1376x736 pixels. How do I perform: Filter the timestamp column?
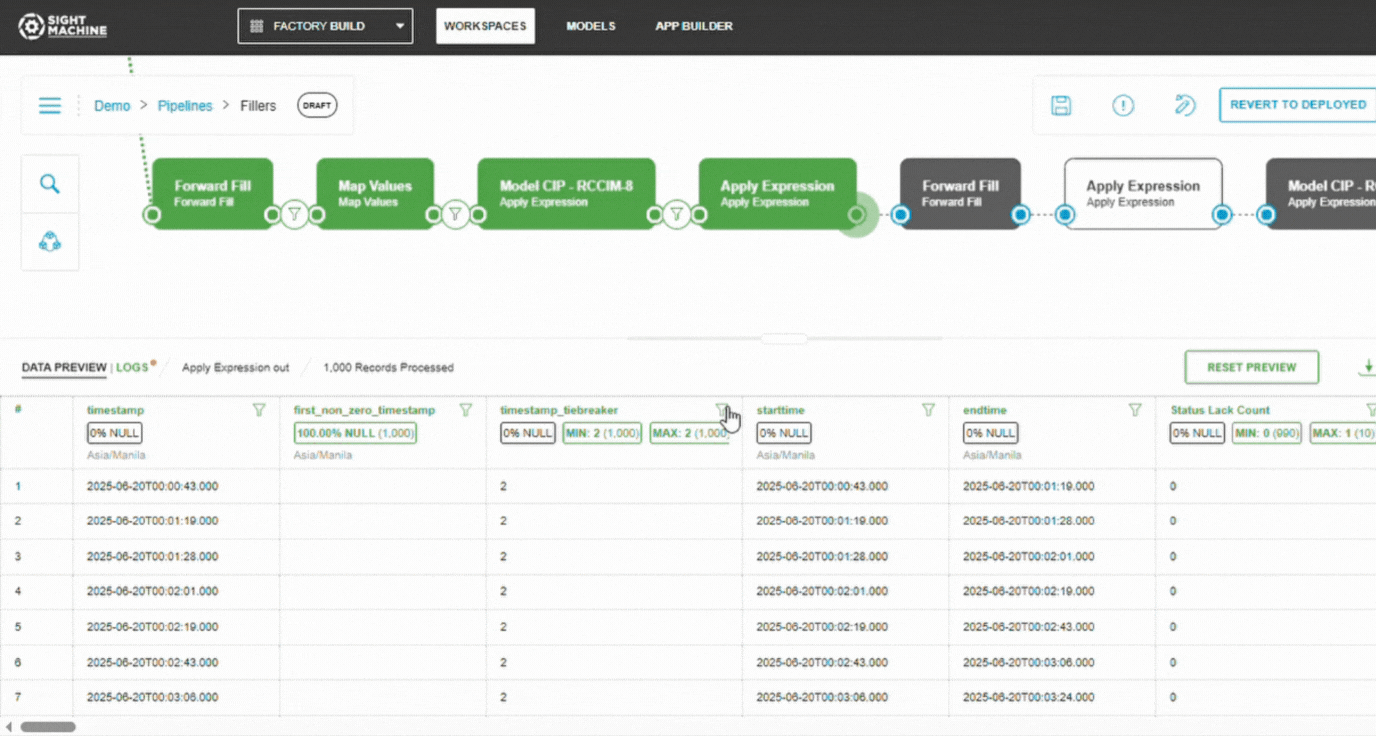tap(259, 410)
